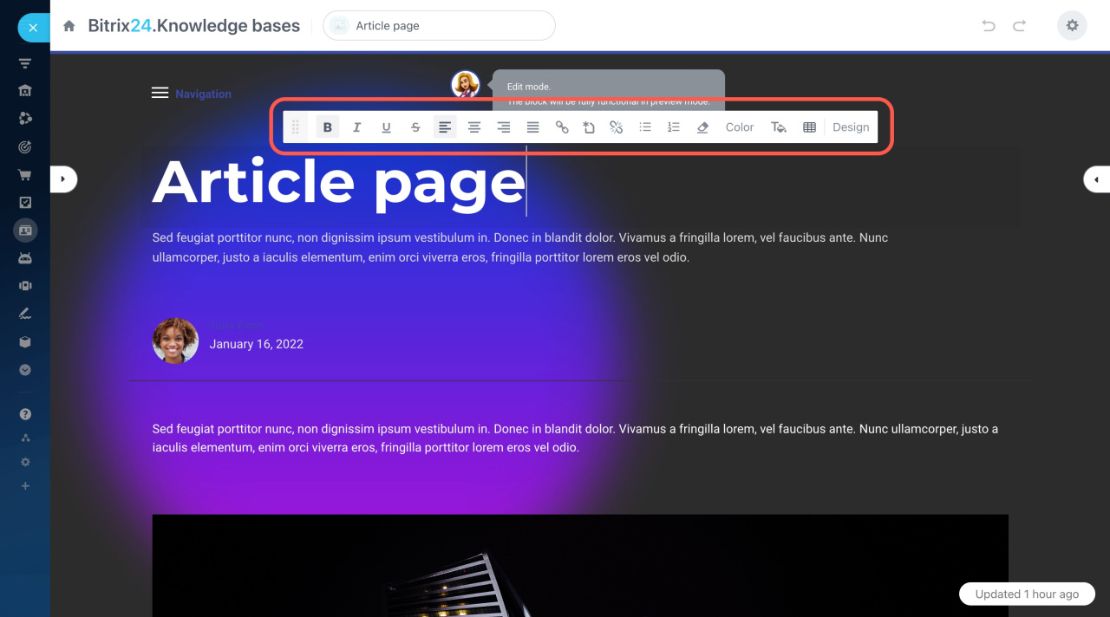Viewport: 1110px width, 617px height.
Task: Toggle Italic formatting in the text toolbar
Action: (x=357, y=127)
